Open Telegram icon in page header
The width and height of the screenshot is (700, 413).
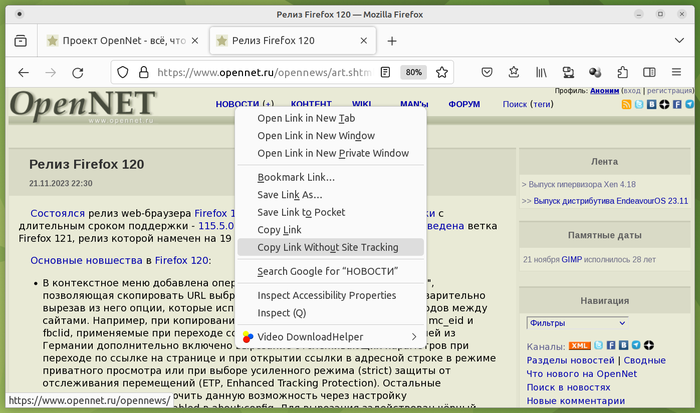pos(690,104)
